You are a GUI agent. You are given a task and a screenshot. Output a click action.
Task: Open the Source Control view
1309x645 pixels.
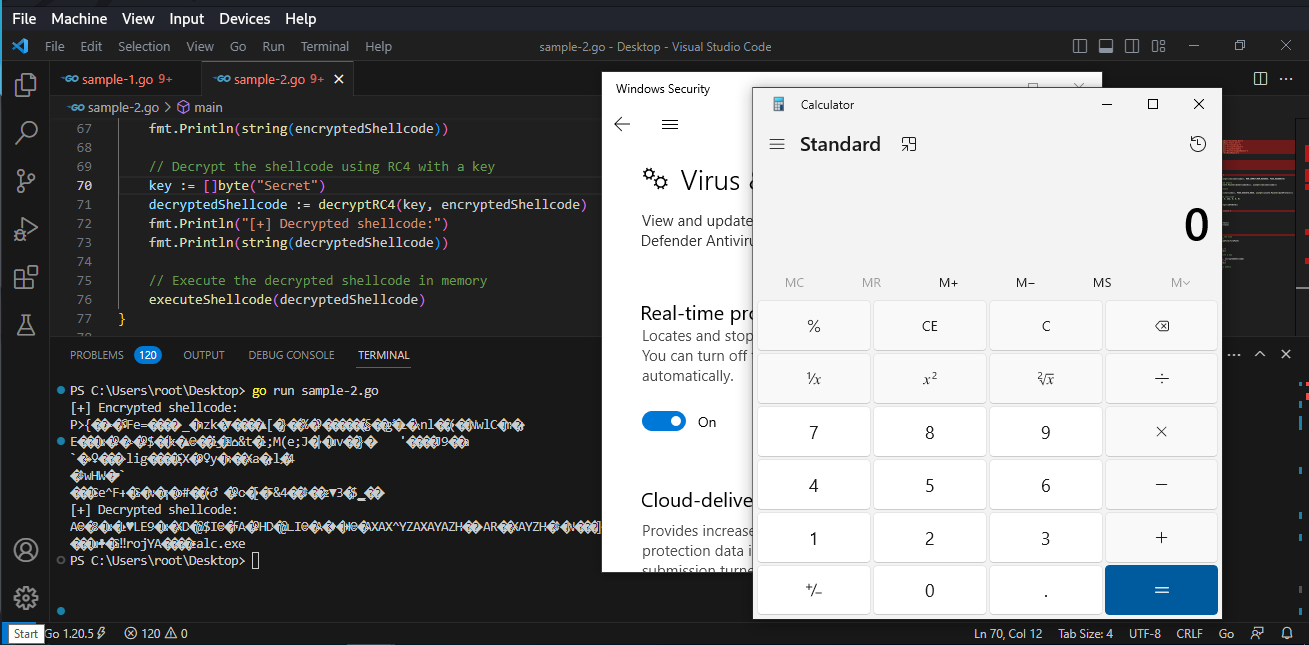coord(26,181)
